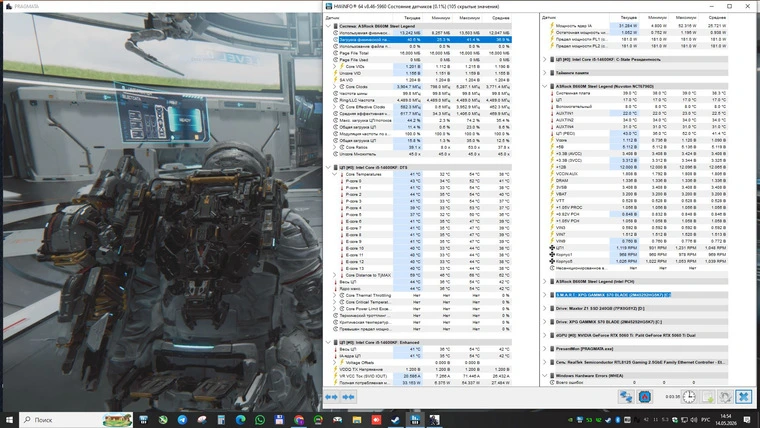760x428 pixels.
Task: Collapse the Система: ASRock B660M Steel Legend group
Action: pos(329,26)
